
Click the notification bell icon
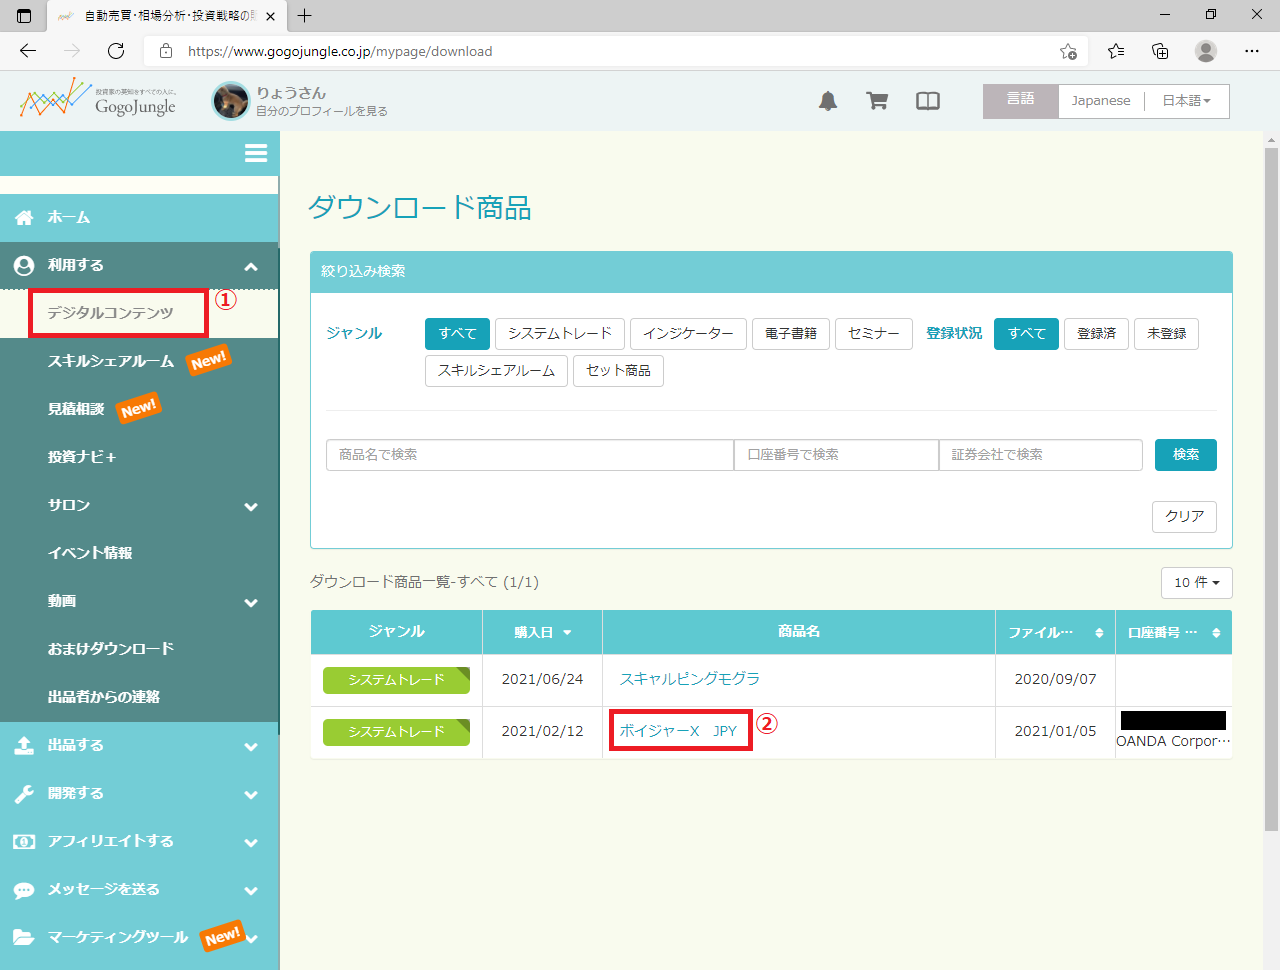tap(828, 101)
